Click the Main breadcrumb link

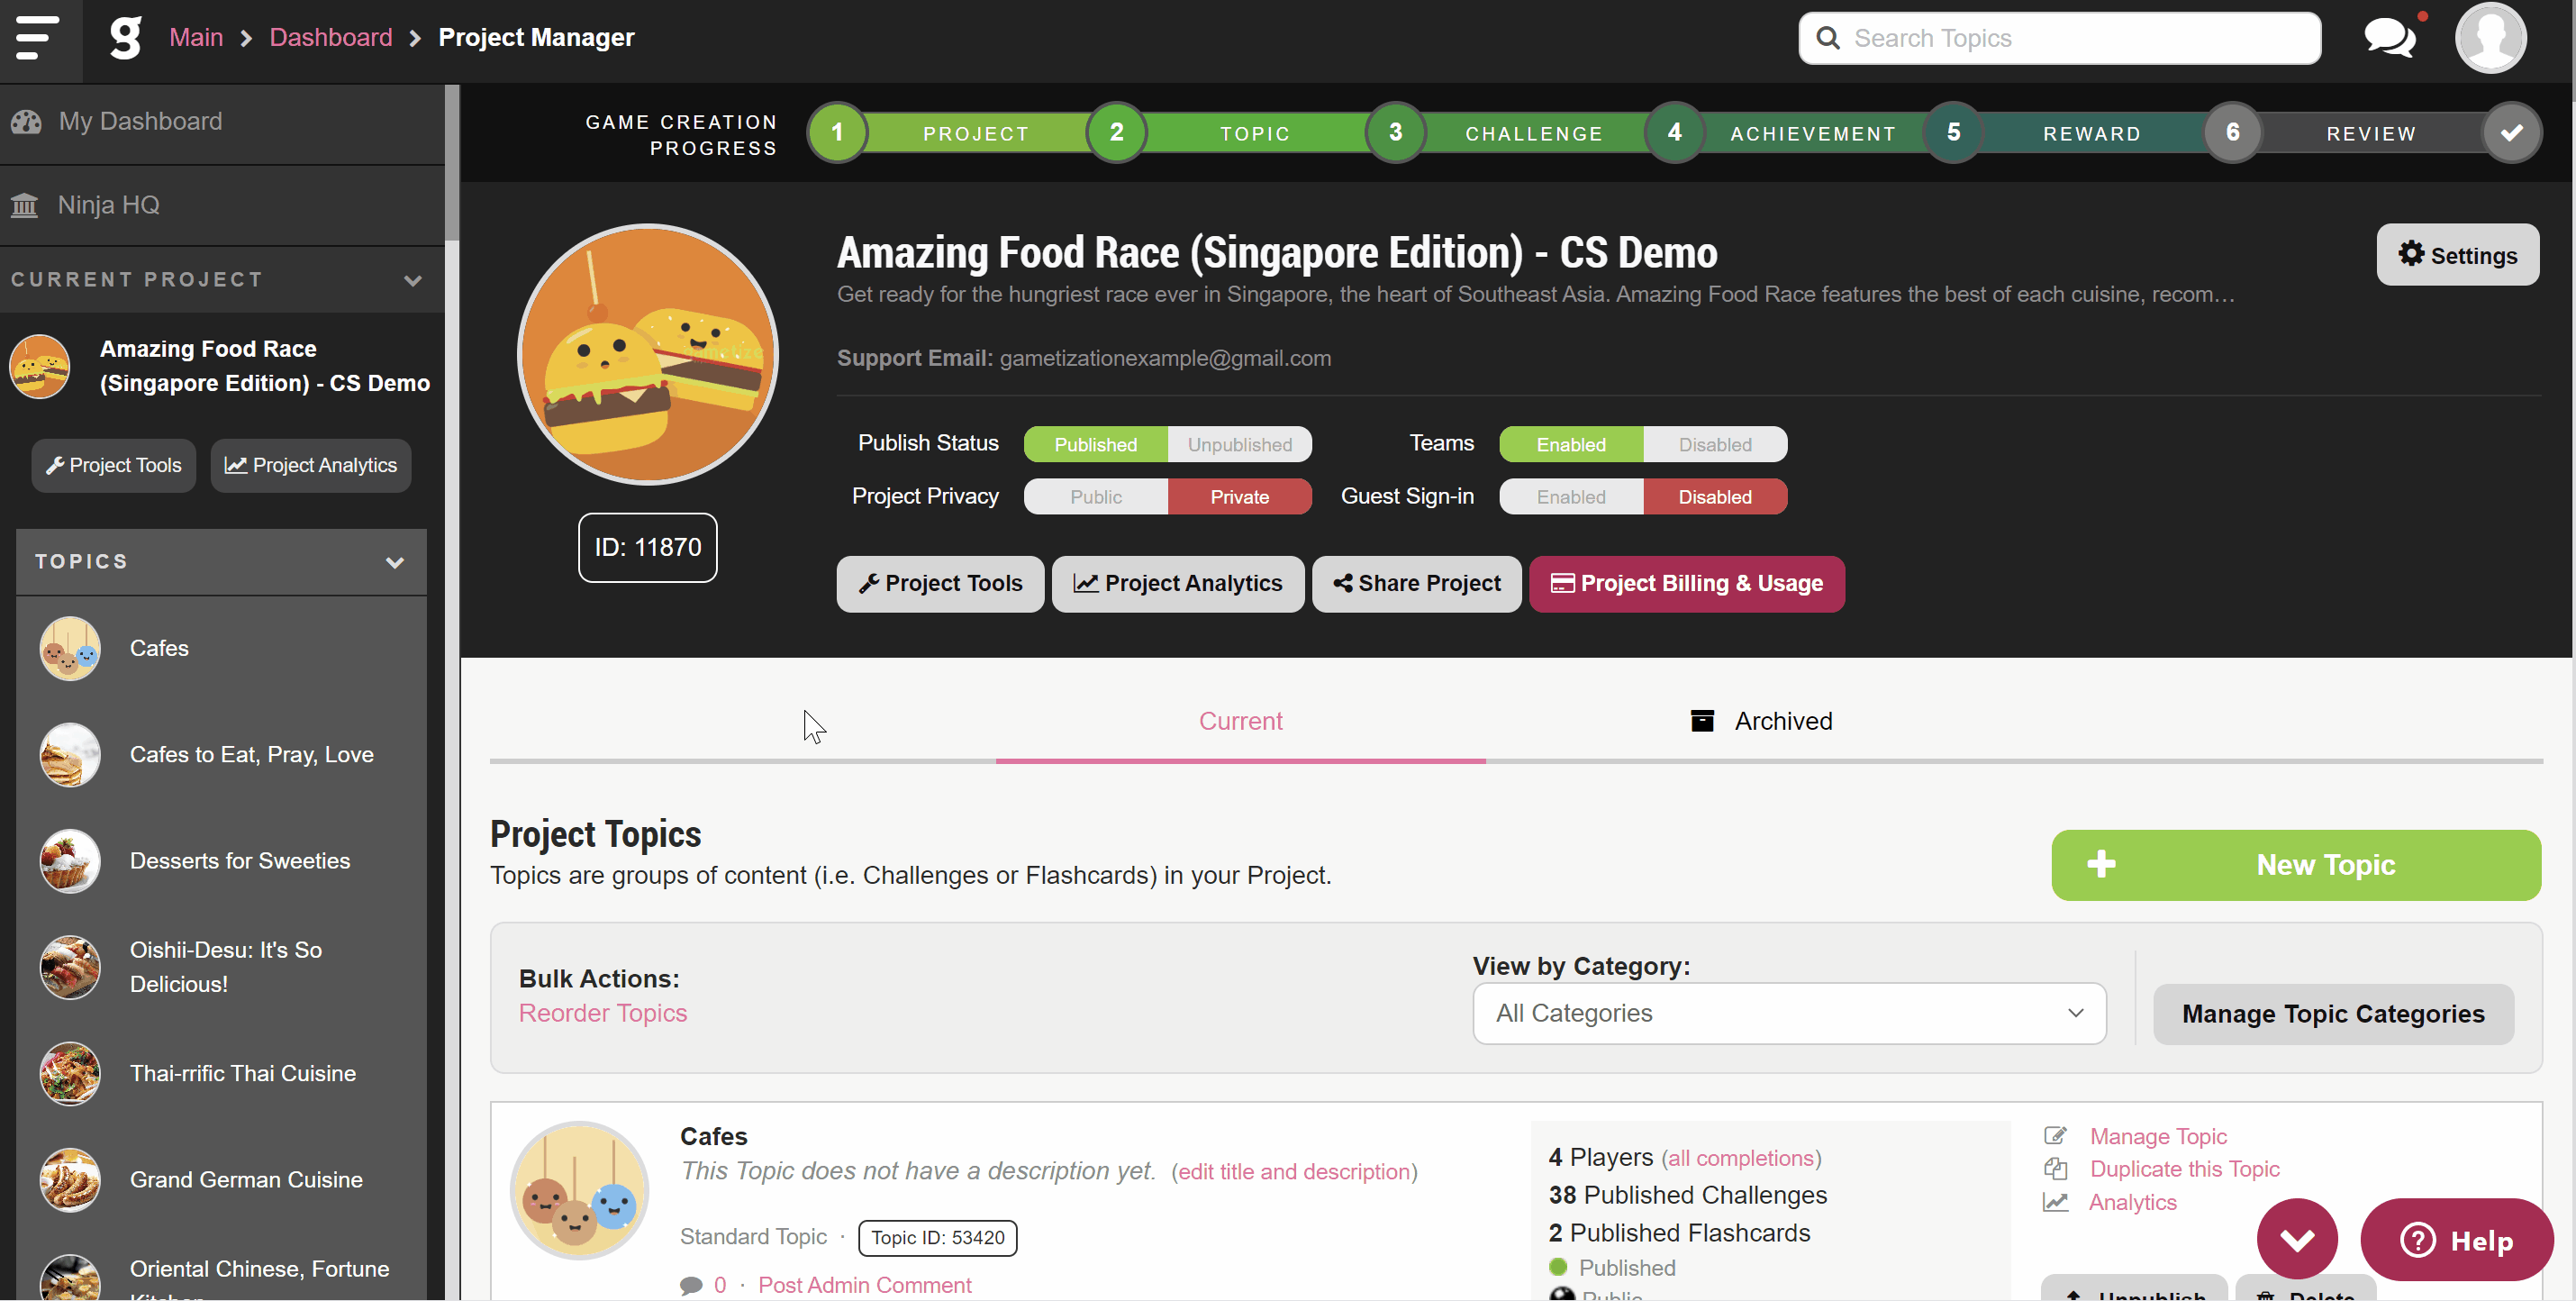click(x=196, y=38)
